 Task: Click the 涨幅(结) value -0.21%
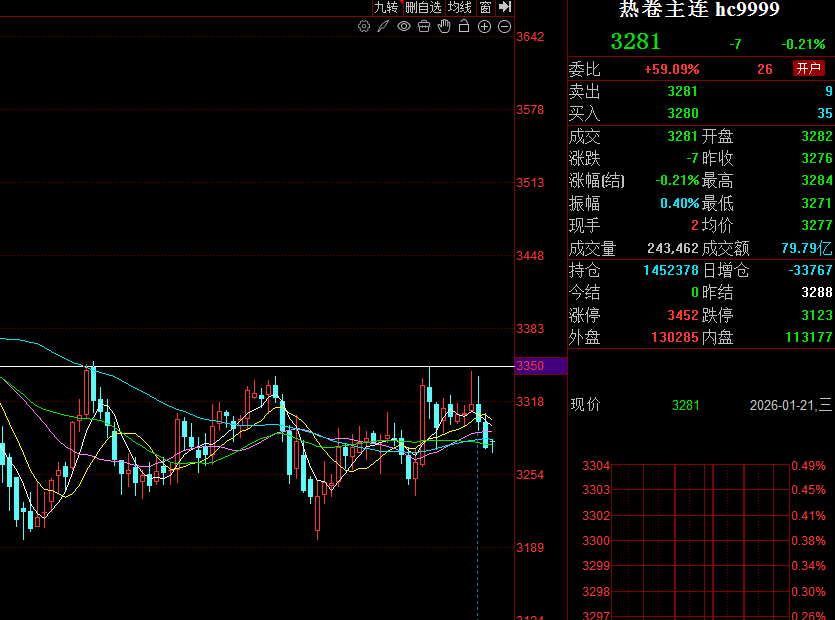pyautogui.click(x=677, y=181)
